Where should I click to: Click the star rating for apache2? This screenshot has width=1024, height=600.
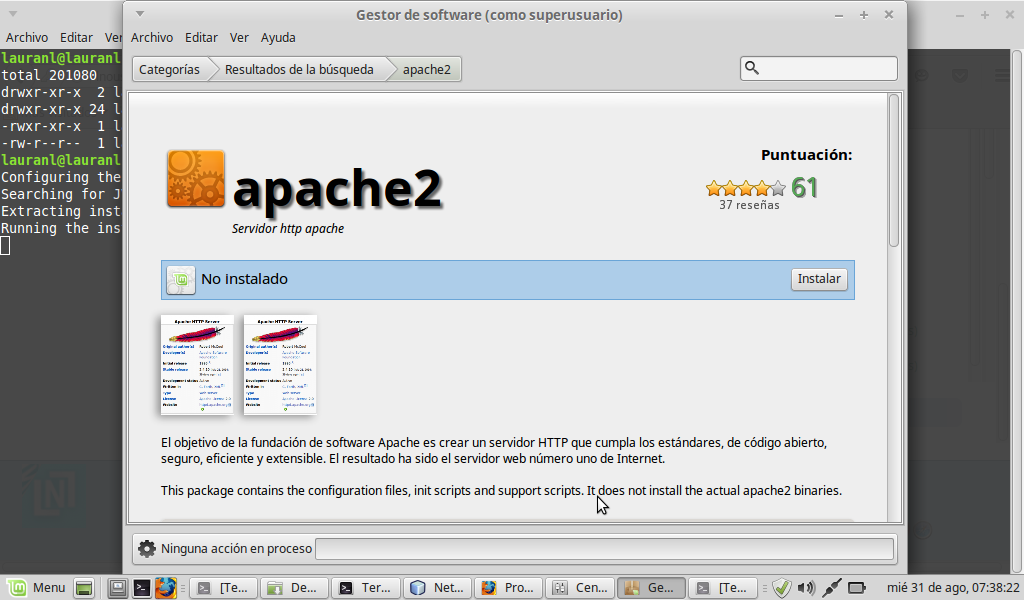pyautogui.click(x=745, y=188)
